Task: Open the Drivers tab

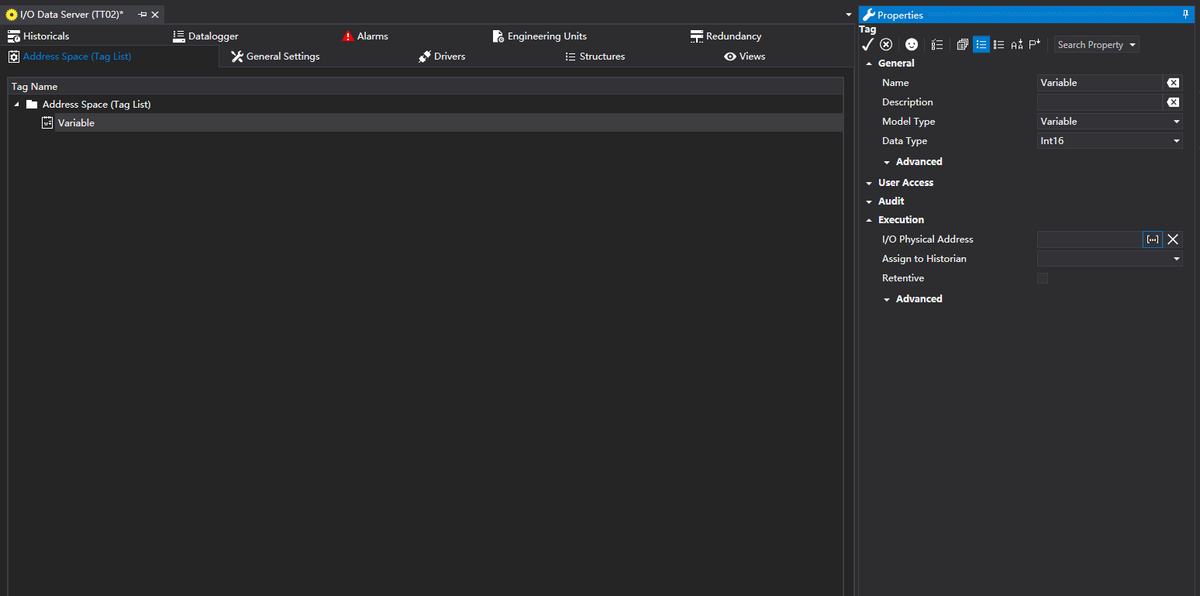Action: tap(449, 56)
